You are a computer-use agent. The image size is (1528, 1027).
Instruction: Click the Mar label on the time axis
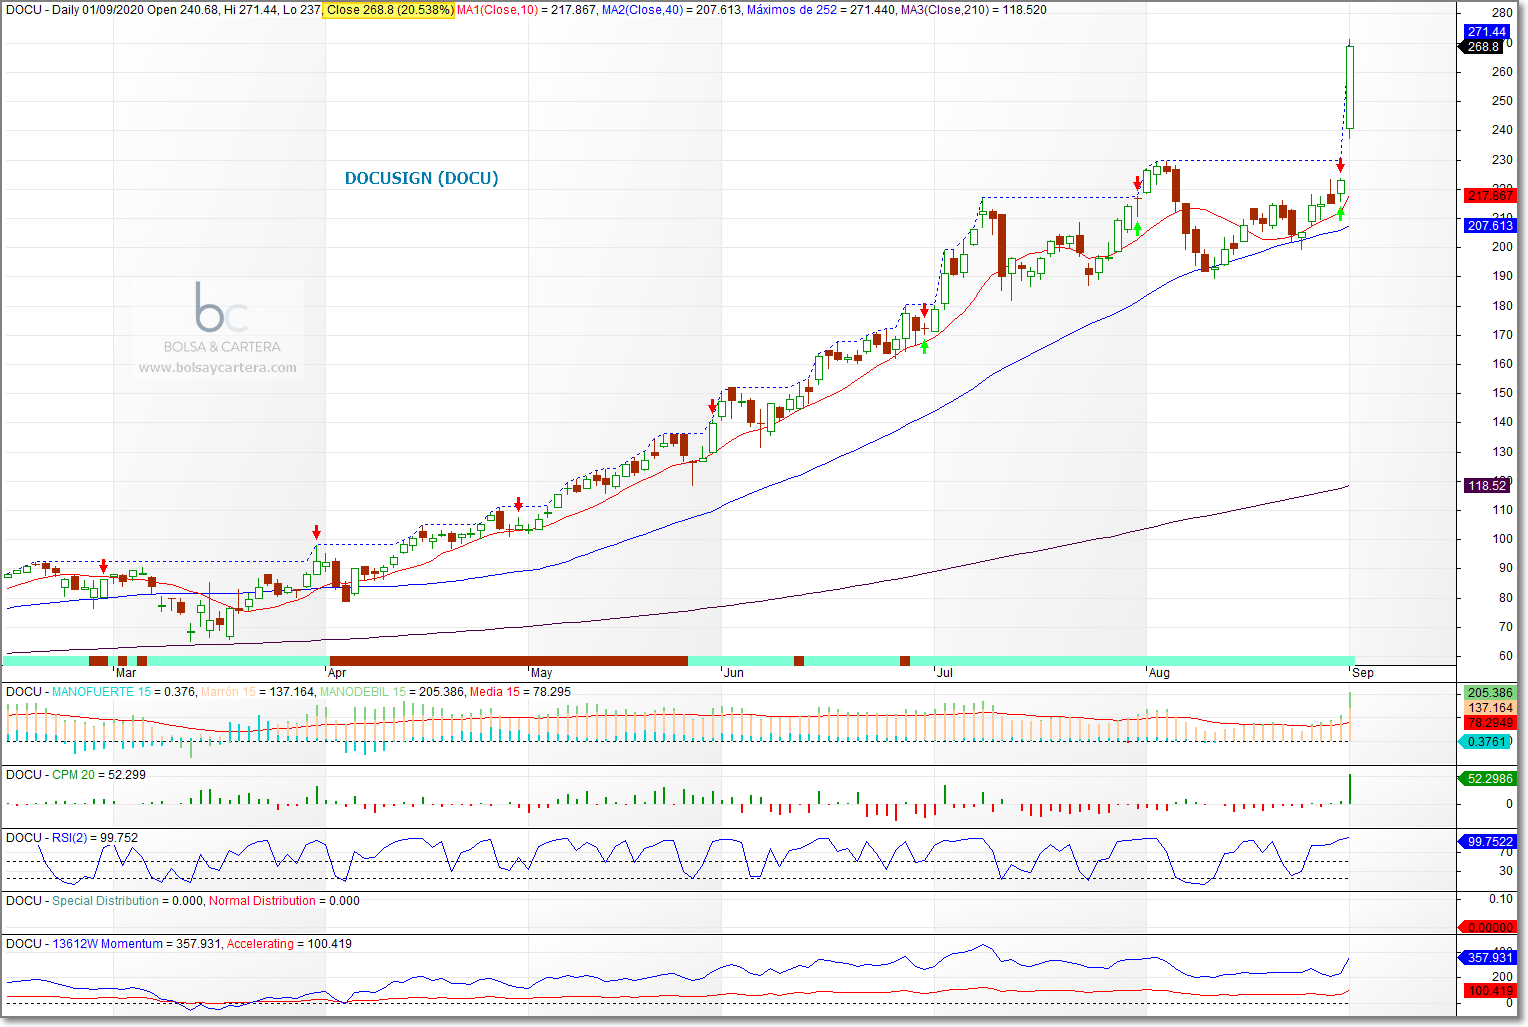pyautogui.click(x=126, y=673)
